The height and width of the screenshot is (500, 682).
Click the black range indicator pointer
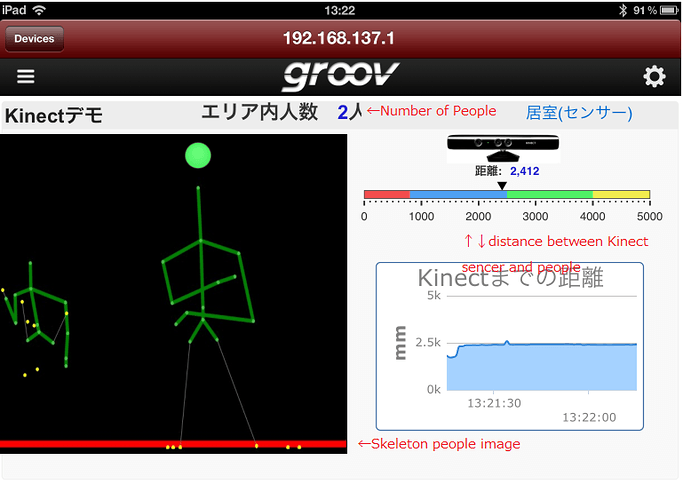coord(502,186)
